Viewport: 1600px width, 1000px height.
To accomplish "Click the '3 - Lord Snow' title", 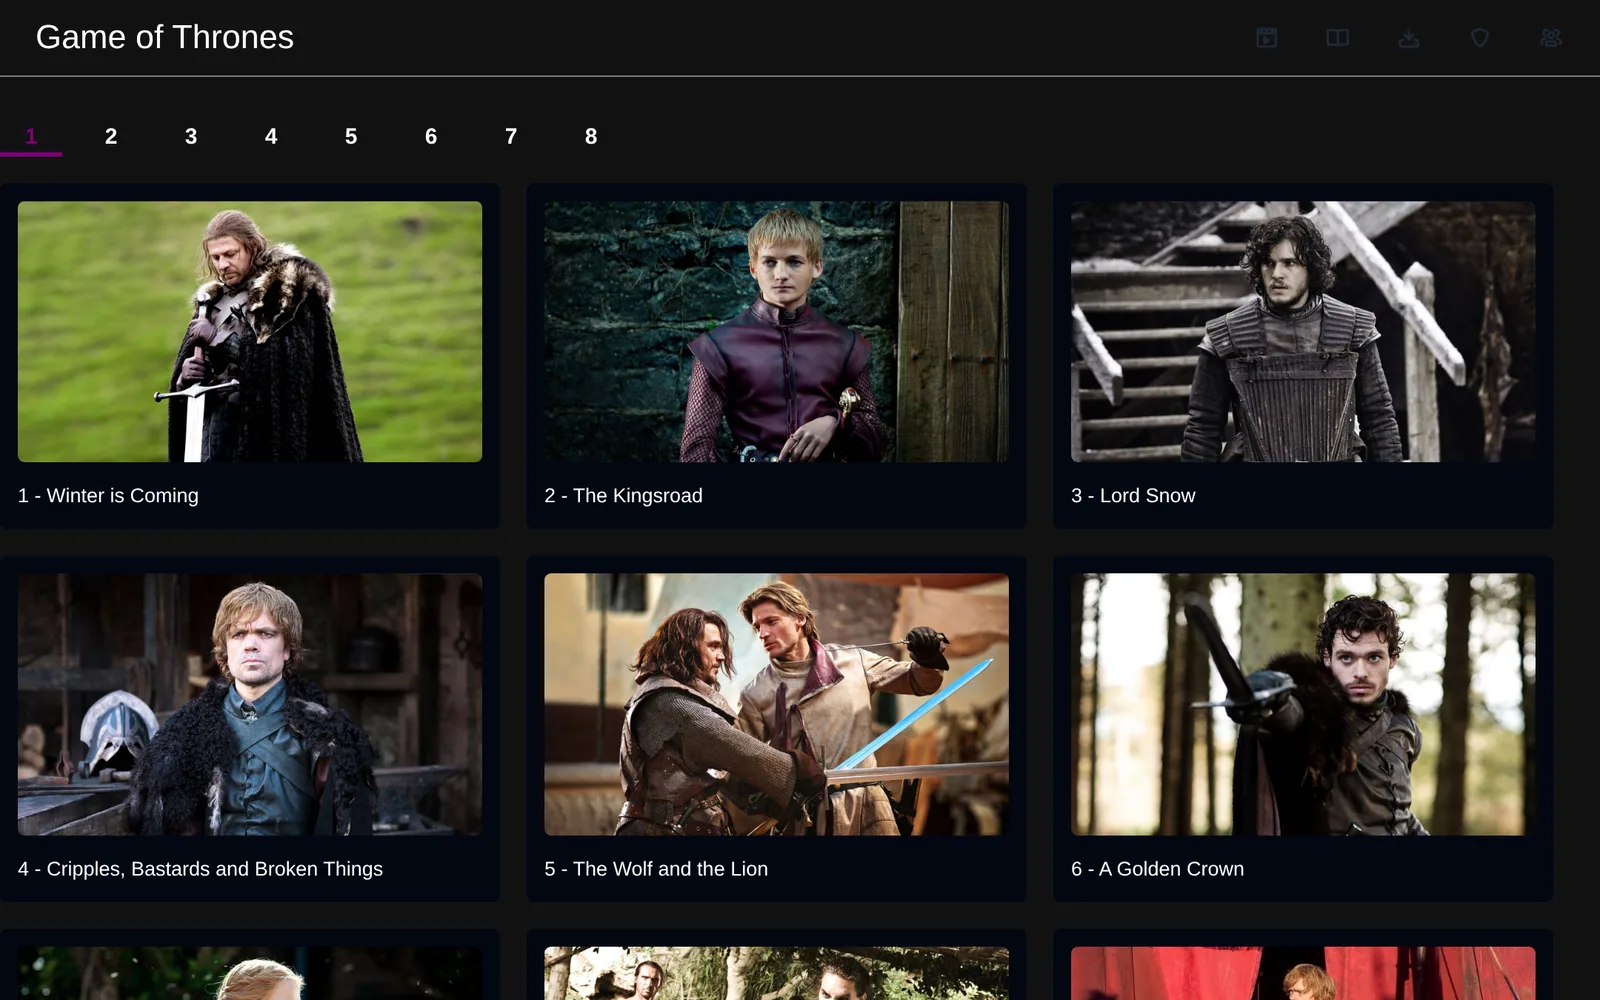I will pyautogui.click(x=1133, y=496).
